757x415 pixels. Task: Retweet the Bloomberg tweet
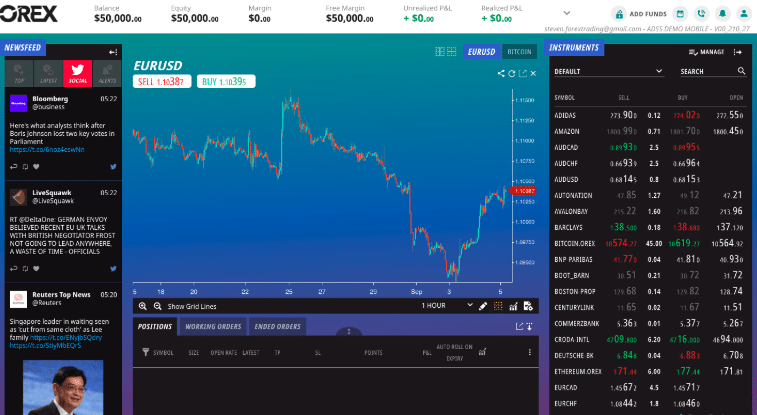(25, 166)
